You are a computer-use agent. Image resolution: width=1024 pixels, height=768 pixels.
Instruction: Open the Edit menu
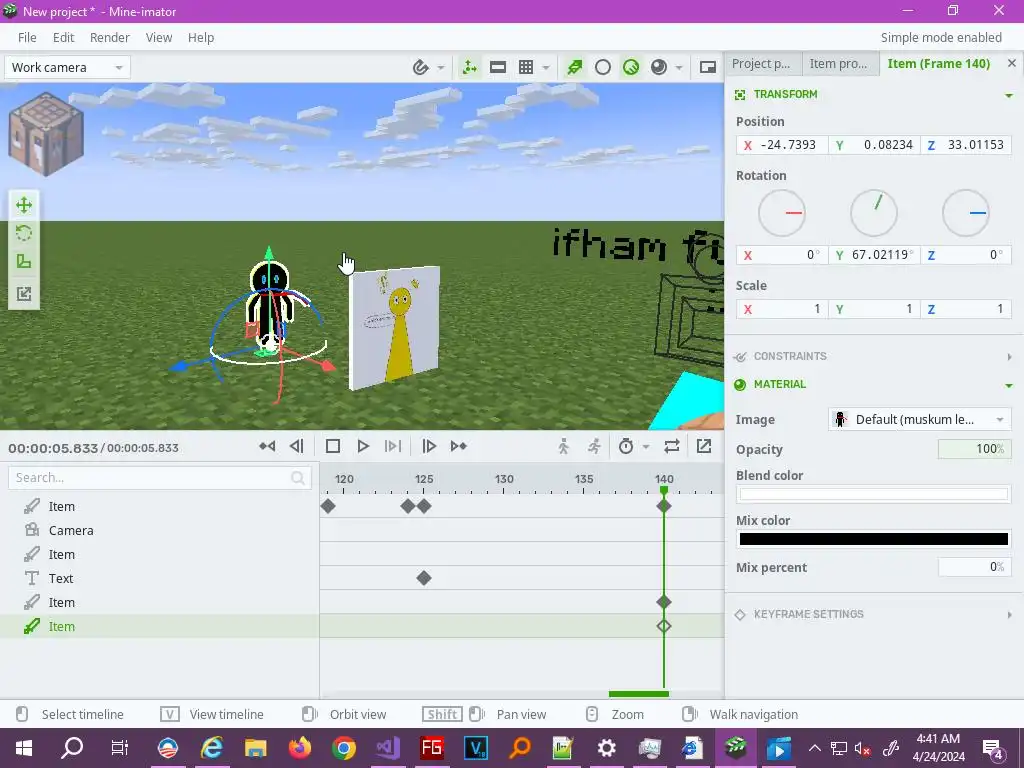(63, 37)
